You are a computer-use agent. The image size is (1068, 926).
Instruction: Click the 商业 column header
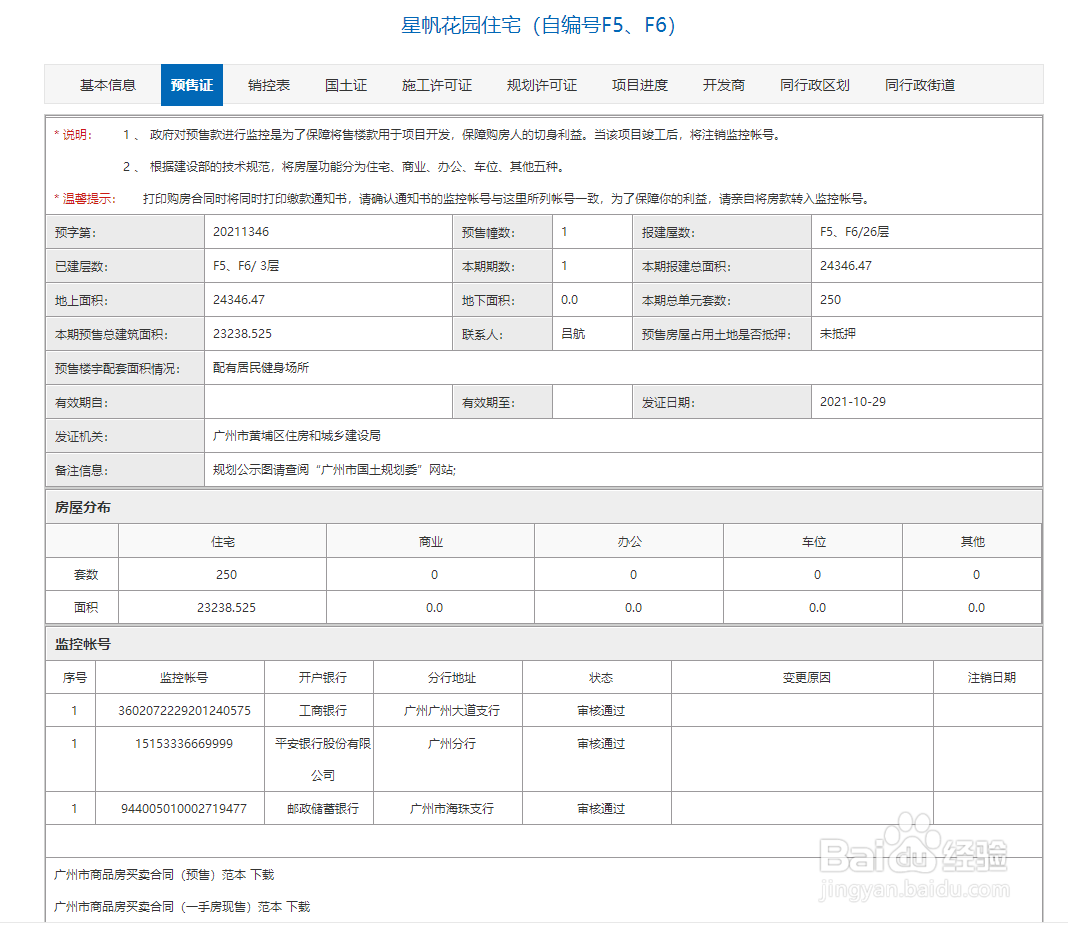(x=430, y=541)
